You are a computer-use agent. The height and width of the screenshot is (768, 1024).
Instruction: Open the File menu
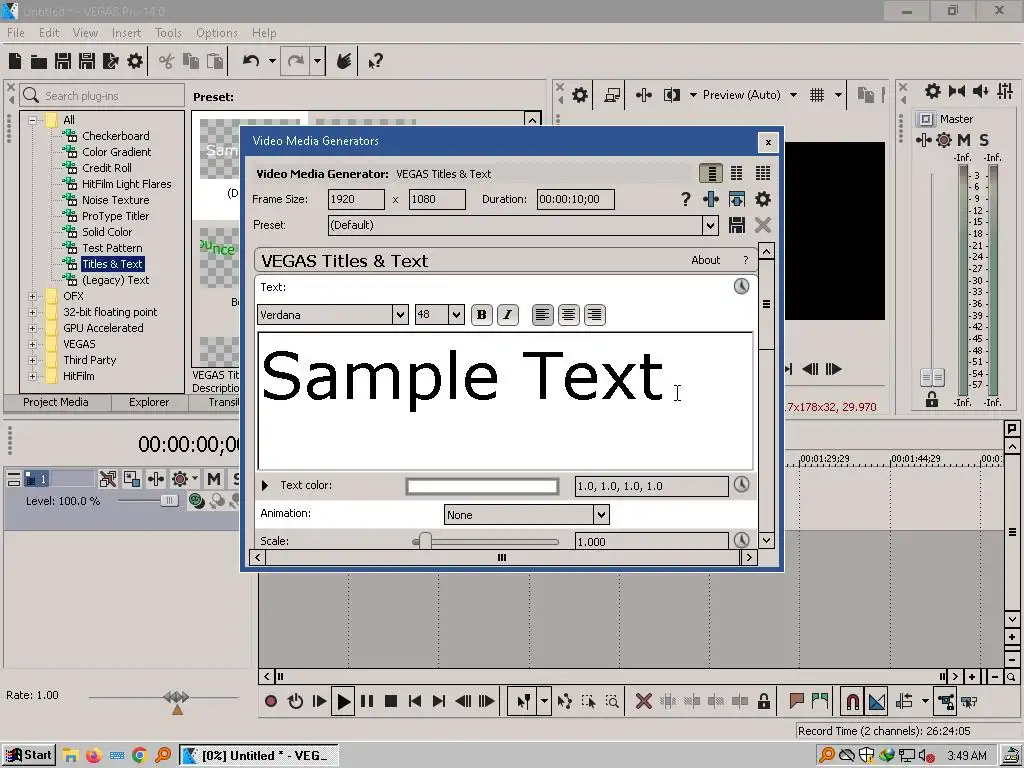(16, 33)
